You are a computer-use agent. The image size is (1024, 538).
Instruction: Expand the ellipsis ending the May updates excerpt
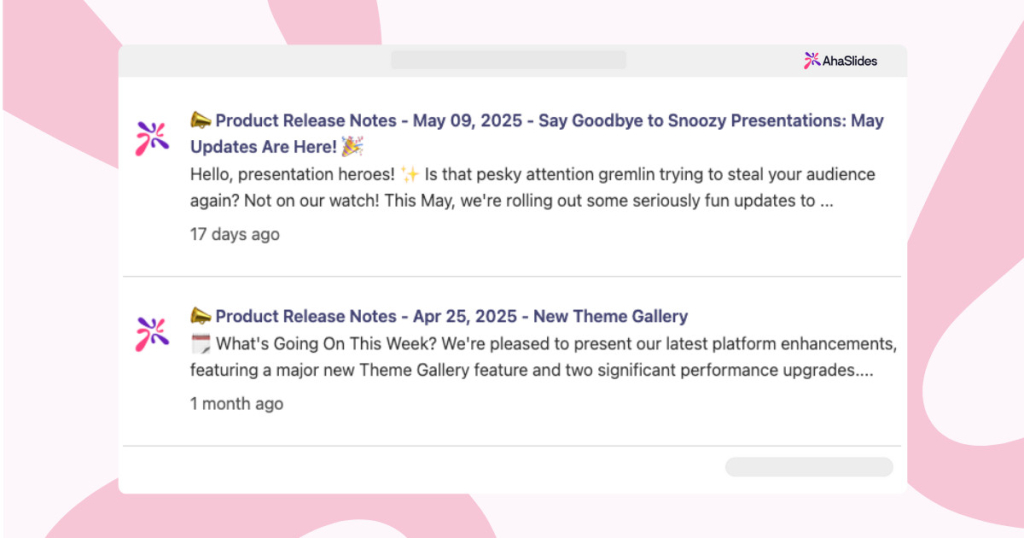(827, 201)
